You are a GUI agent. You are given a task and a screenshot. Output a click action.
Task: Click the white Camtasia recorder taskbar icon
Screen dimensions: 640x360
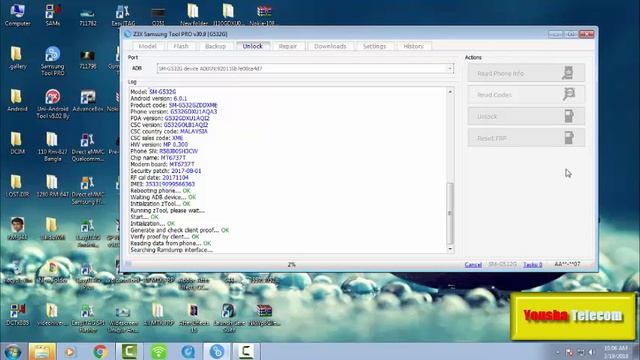point(246,351)
